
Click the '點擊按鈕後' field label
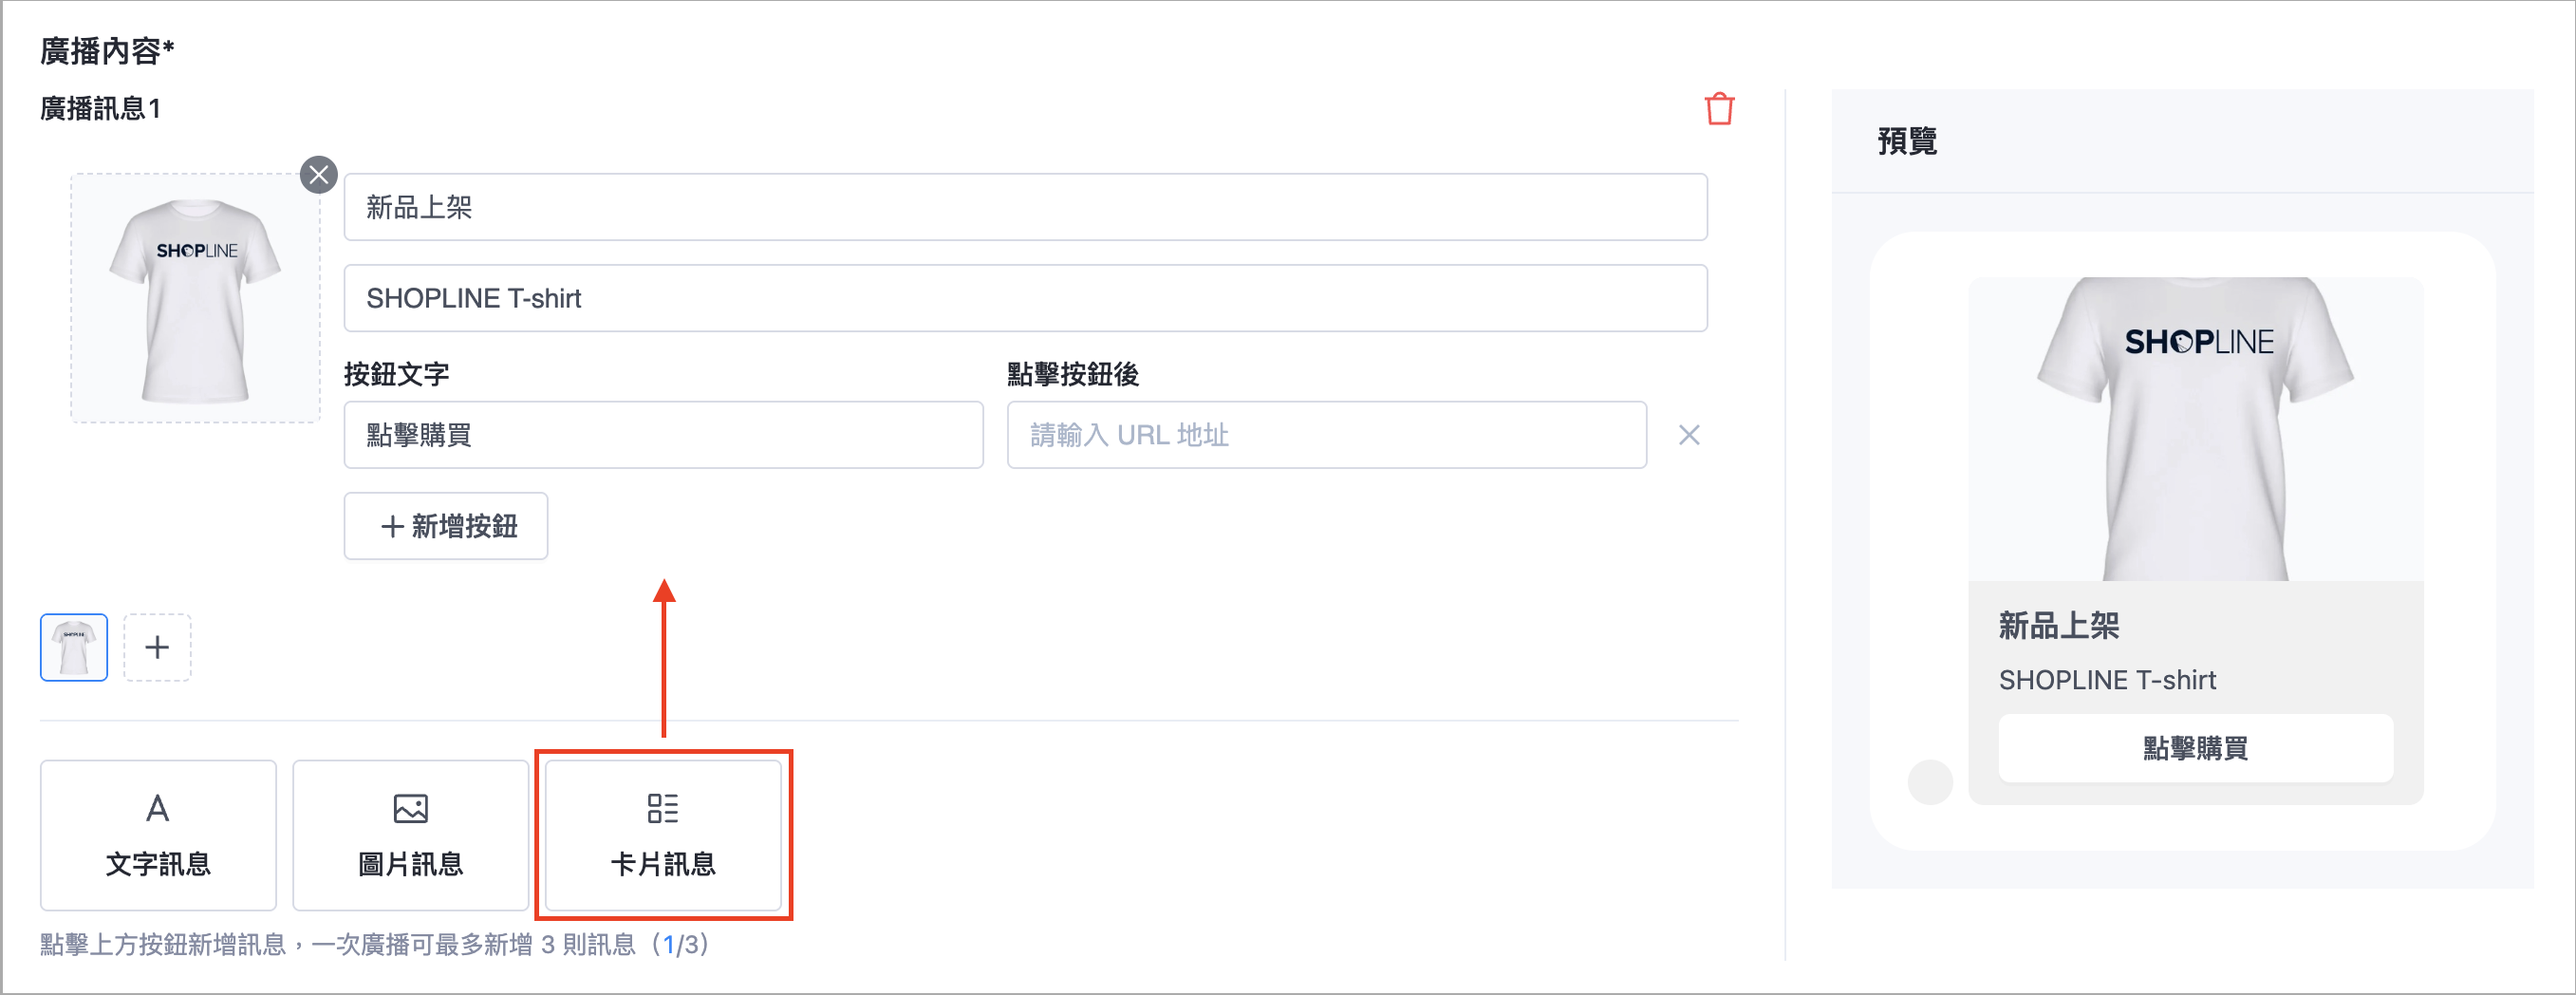tap(1073, 374)
